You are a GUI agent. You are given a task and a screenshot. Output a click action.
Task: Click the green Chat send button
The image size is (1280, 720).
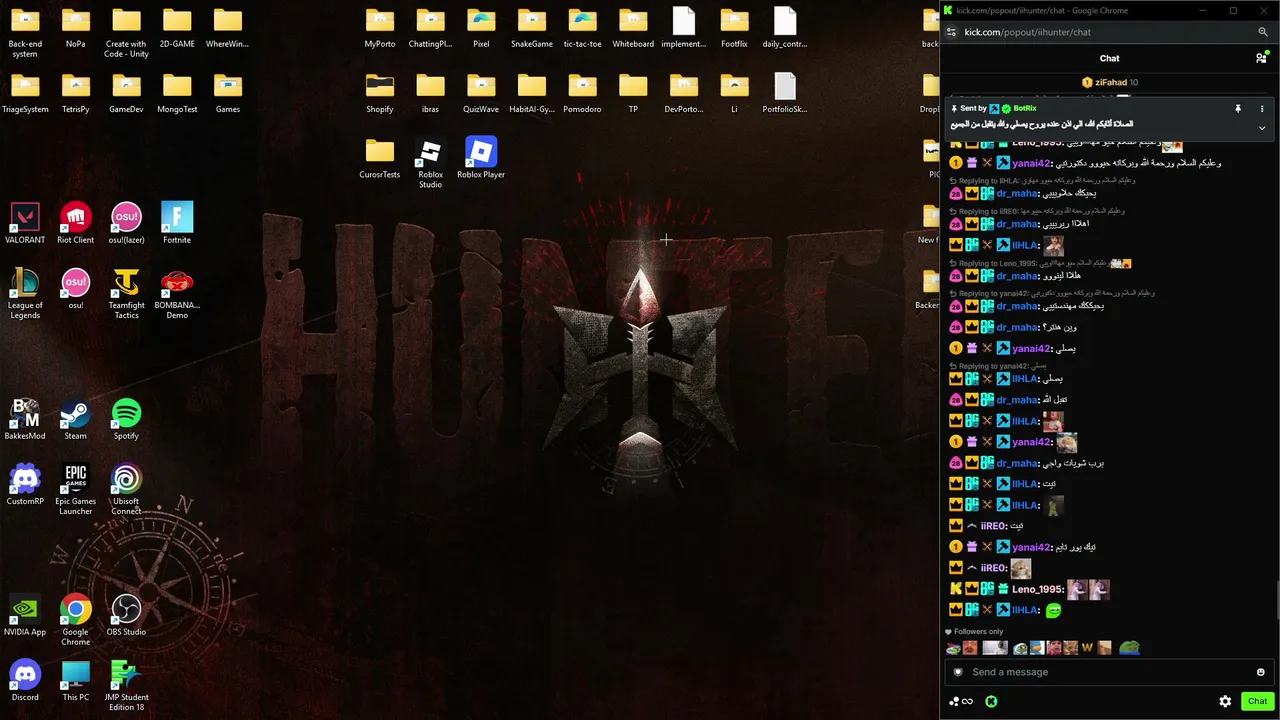(x=1257, y=701)
